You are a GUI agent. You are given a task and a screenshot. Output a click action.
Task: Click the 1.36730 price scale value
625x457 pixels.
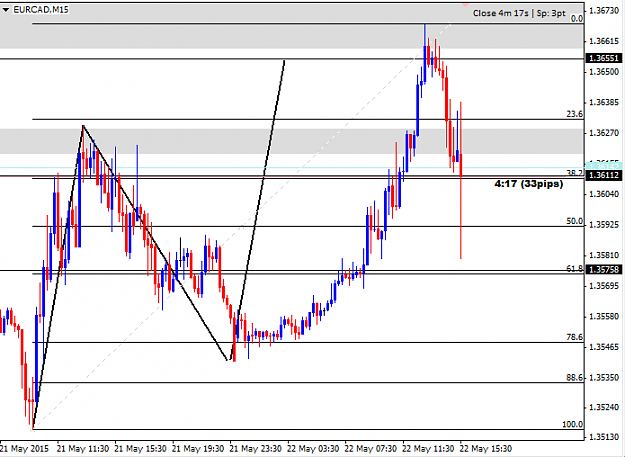tap(604, 11)
